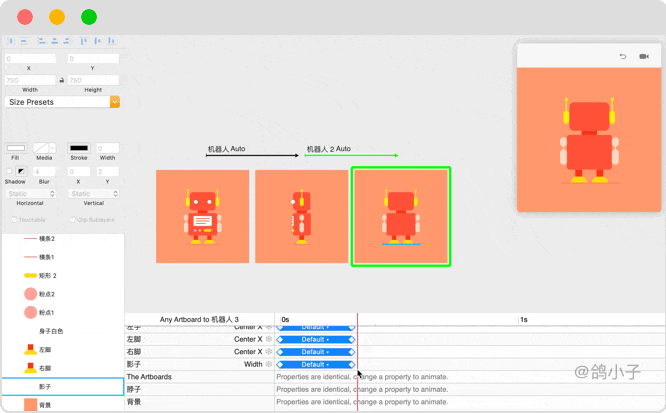
Task: Click the start keyframe diamond on 左脚 row
Action: pyautogui.click(x=280, y=339)
